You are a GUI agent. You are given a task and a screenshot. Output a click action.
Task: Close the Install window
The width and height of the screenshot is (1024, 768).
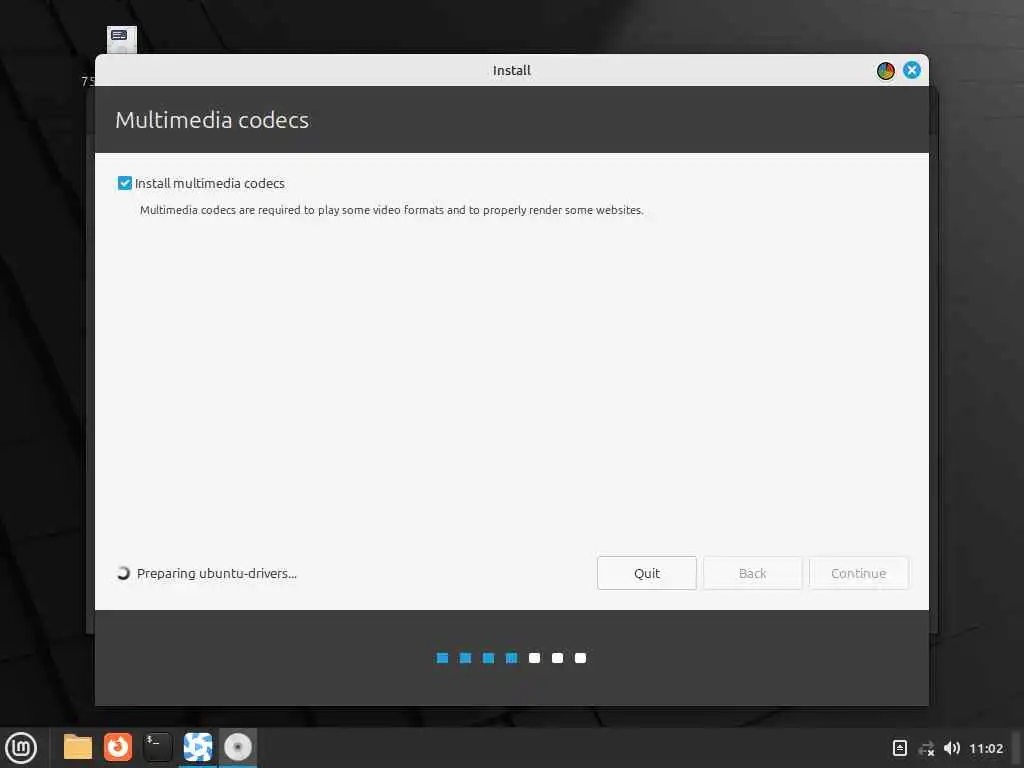point(912,70)
